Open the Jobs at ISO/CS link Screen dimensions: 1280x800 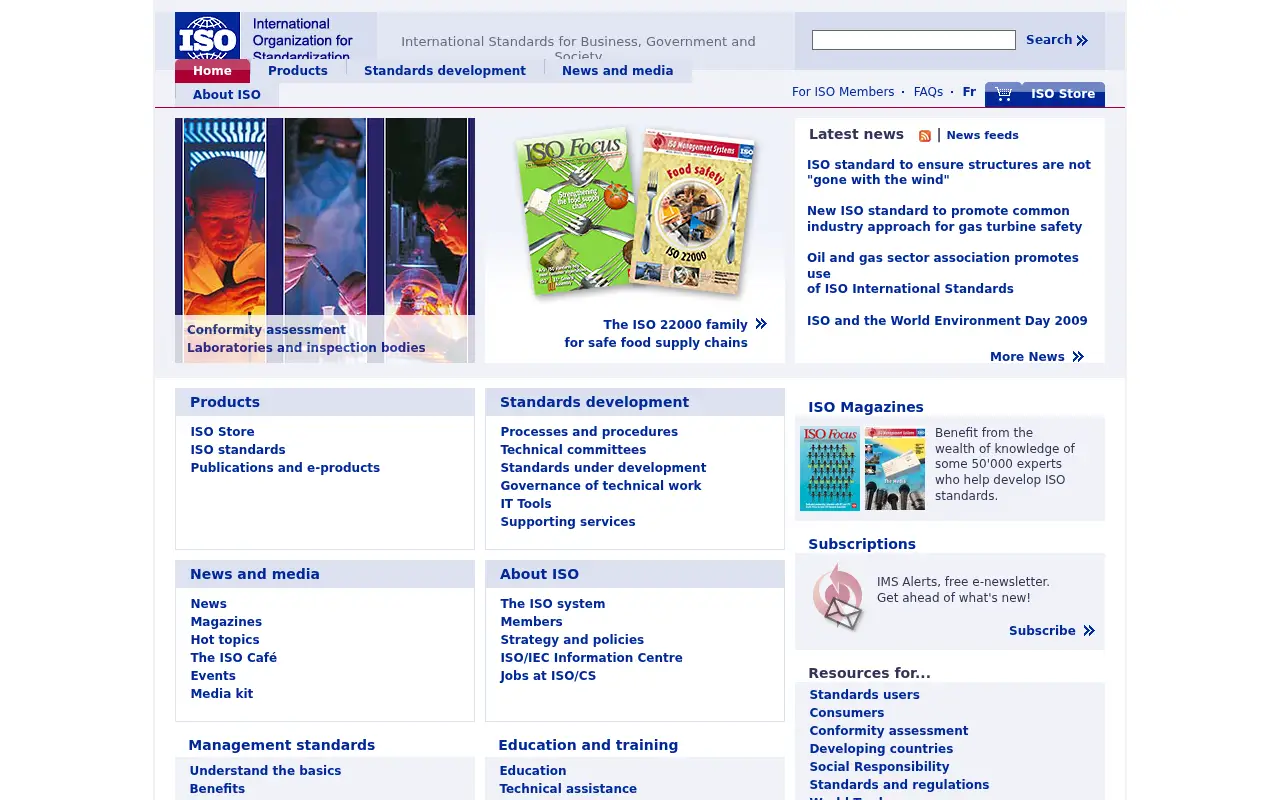pyautogui.click(x=548, y=676)
